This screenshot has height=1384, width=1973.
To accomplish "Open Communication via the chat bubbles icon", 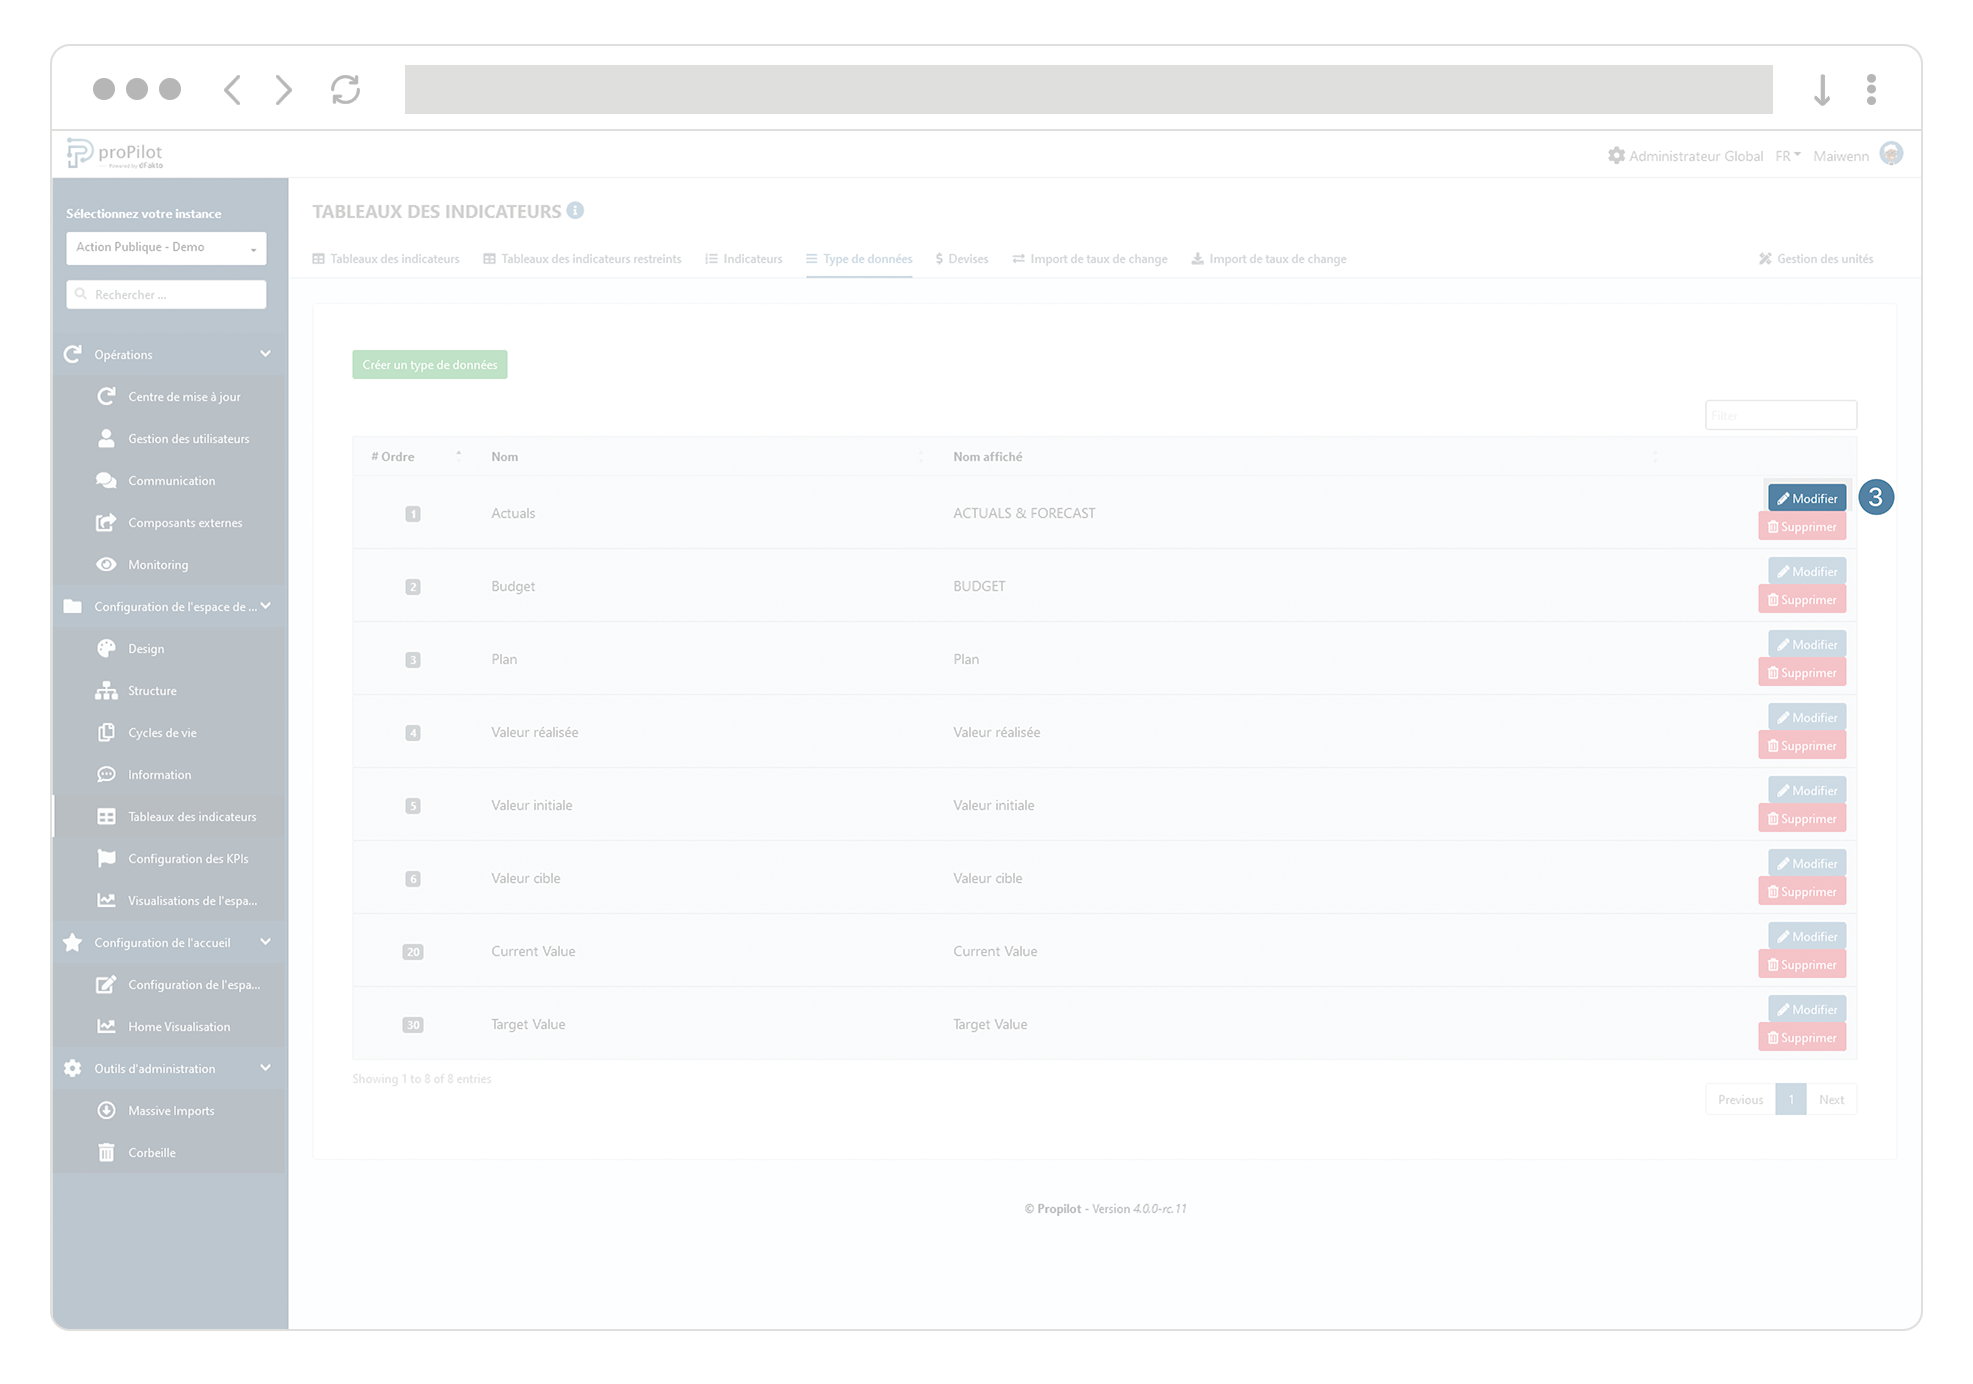I will (106, 480).
